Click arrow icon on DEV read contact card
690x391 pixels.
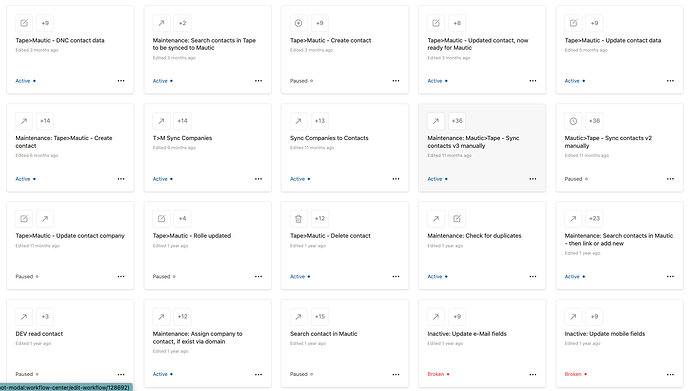[24, 316]
